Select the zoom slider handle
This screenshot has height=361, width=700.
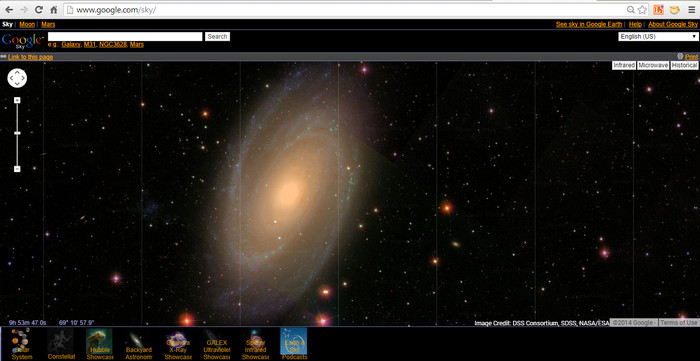coord(17,133)
